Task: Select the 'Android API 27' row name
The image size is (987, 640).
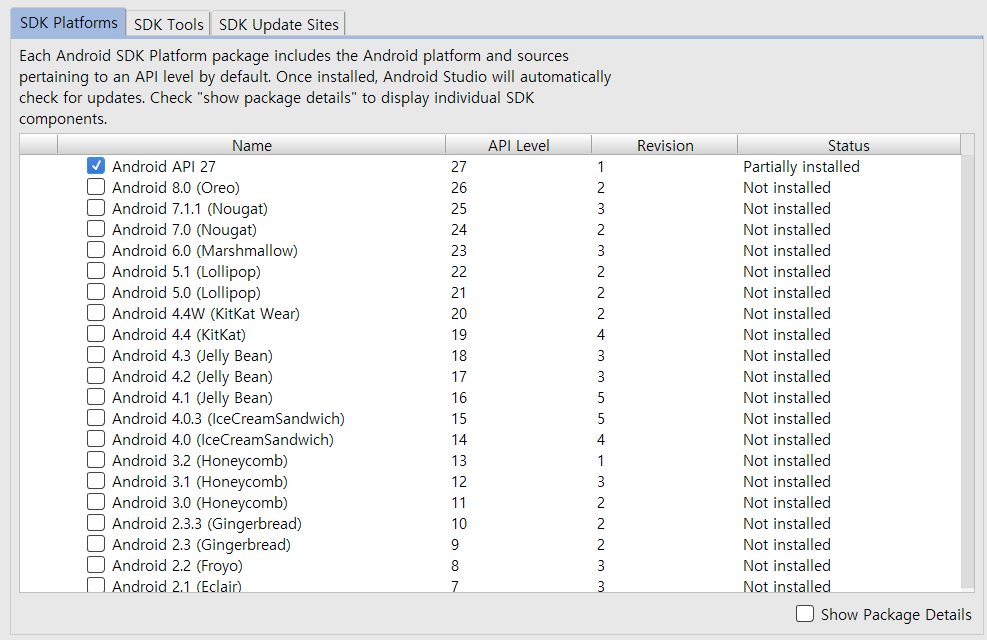Action: (164, 167)
